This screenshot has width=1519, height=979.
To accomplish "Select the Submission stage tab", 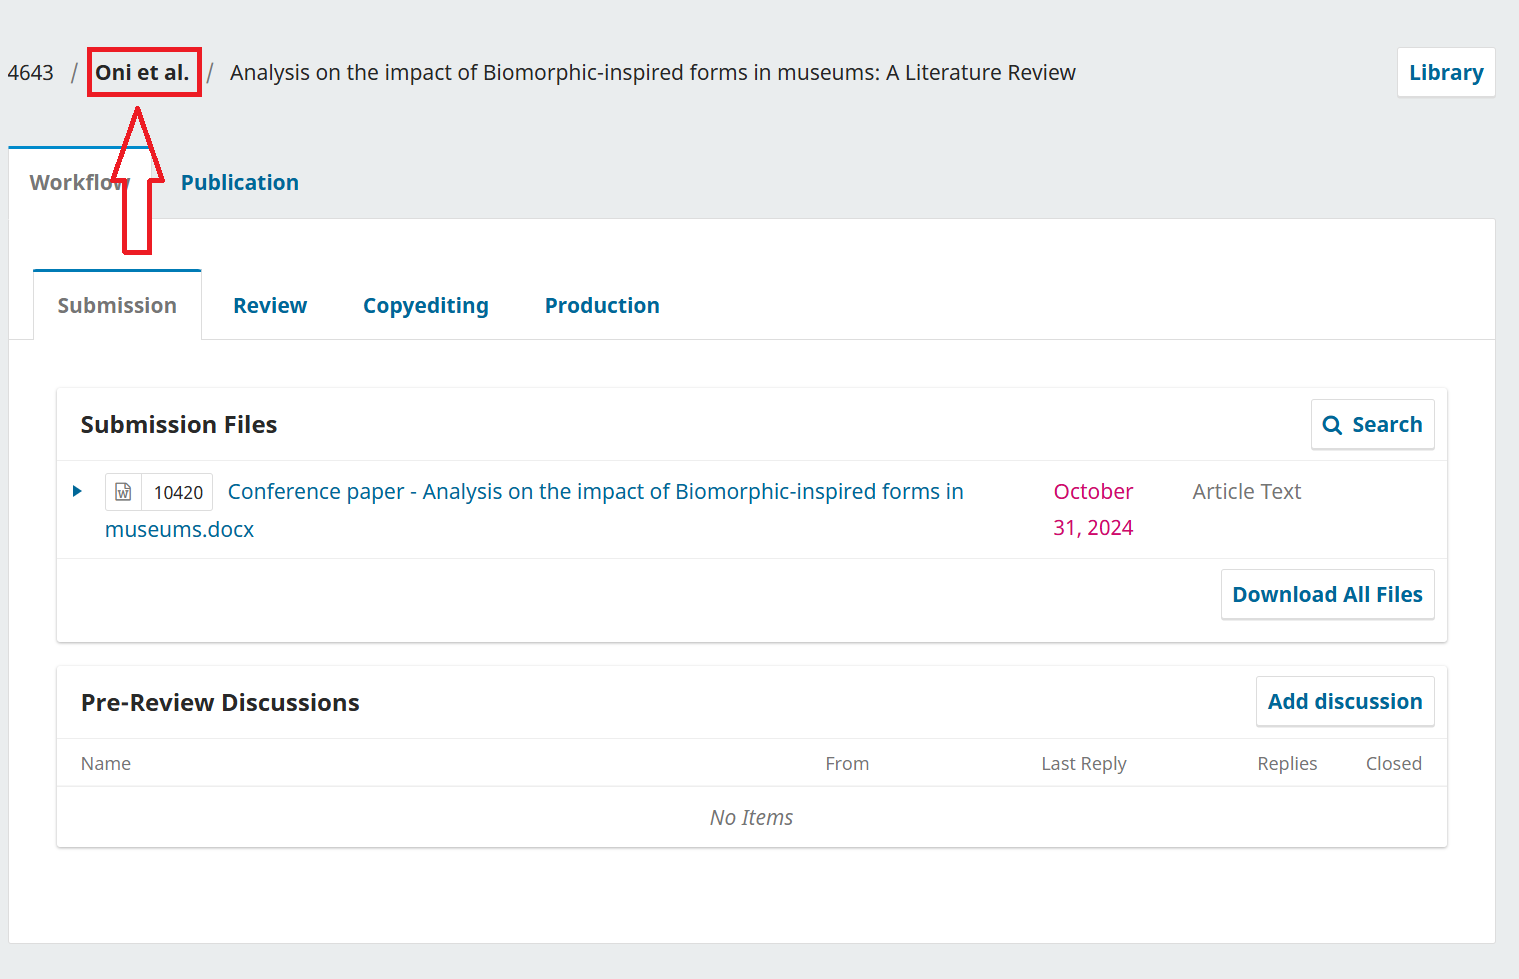I will [x=117, y=306].
